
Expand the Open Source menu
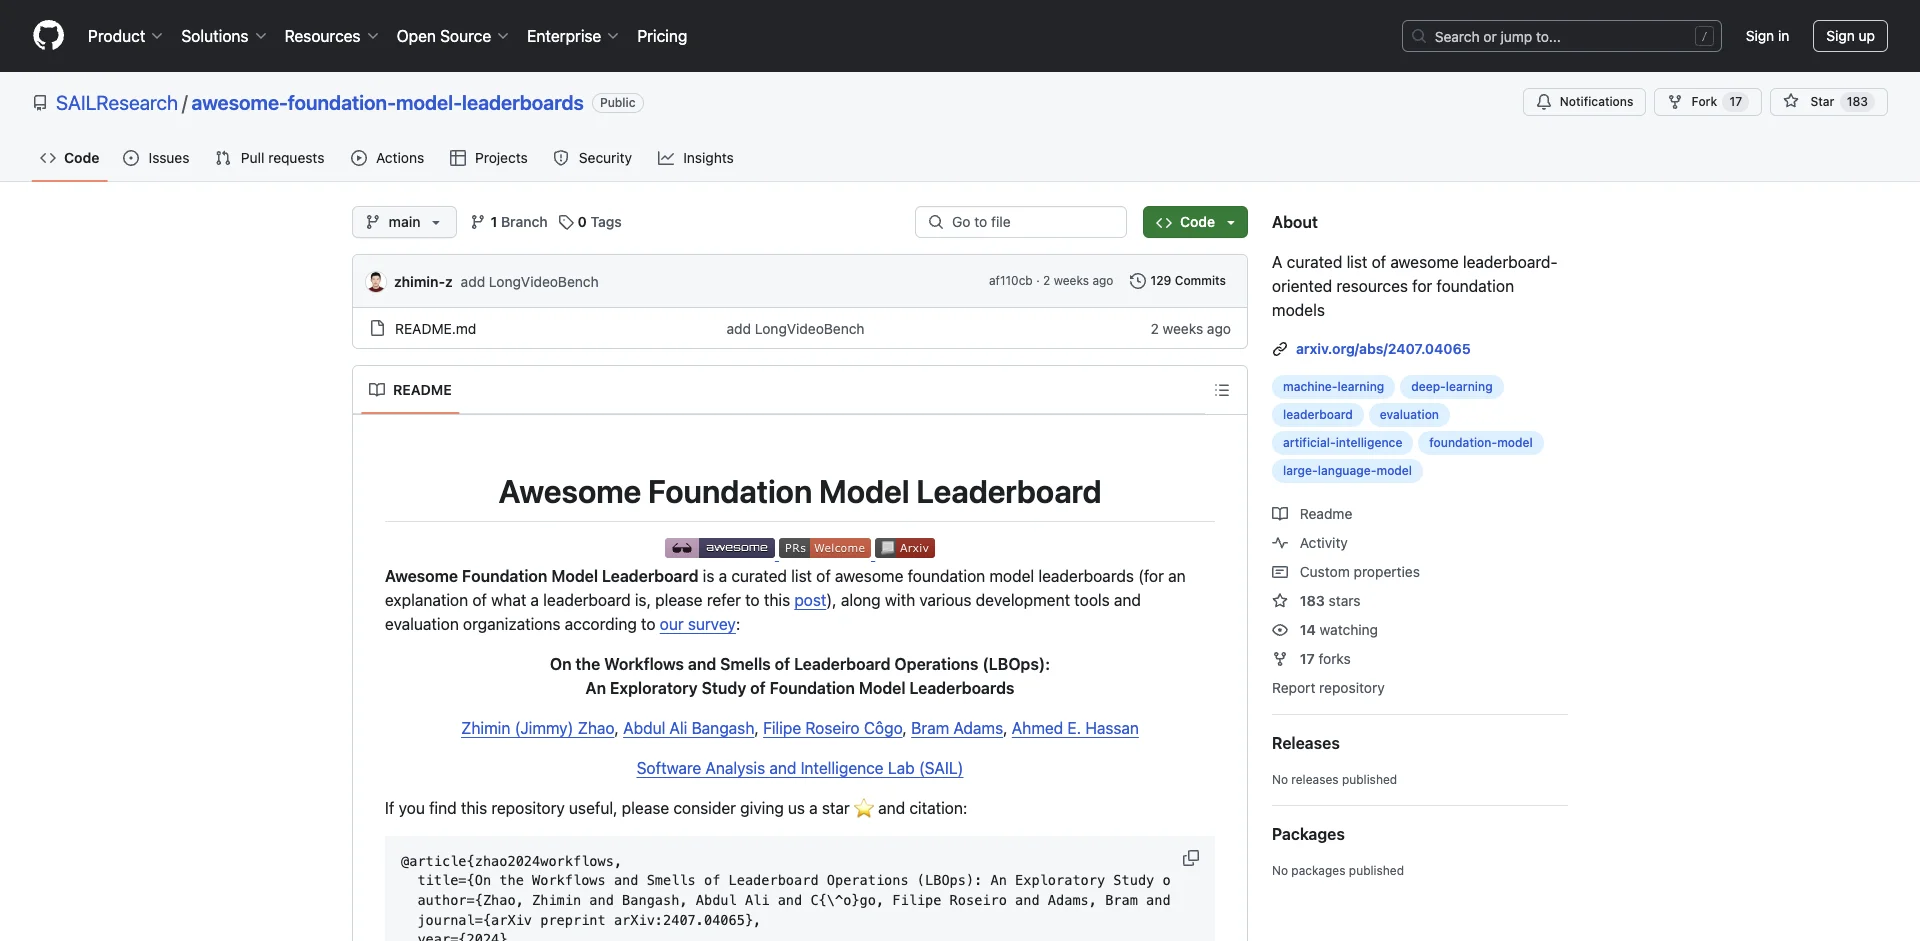452,36
